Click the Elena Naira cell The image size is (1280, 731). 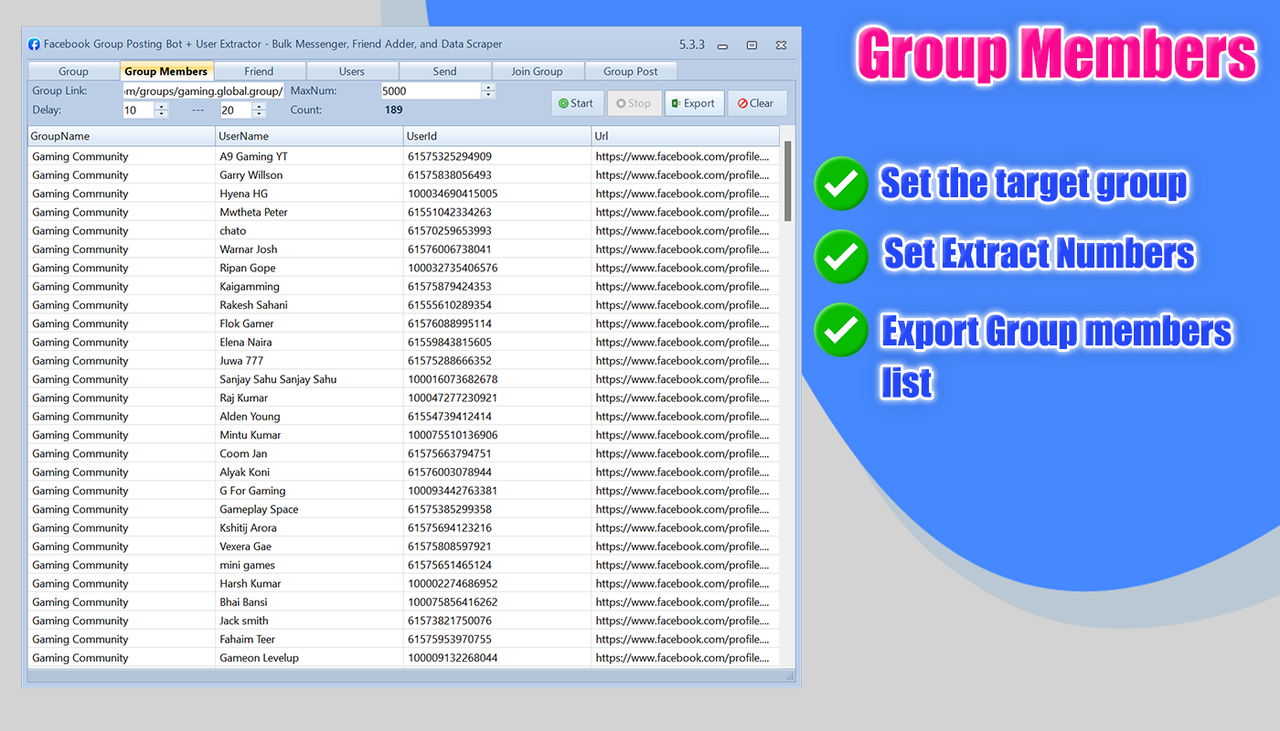pyautogui.click(x=309, y=342)
